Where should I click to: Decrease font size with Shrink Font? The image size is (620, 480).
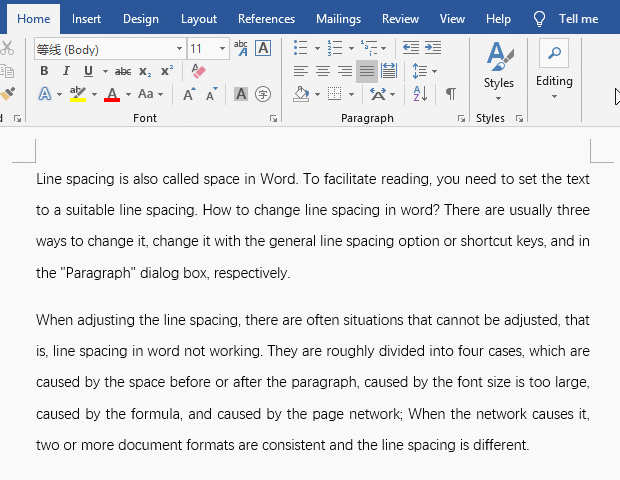tap(212, 94)
